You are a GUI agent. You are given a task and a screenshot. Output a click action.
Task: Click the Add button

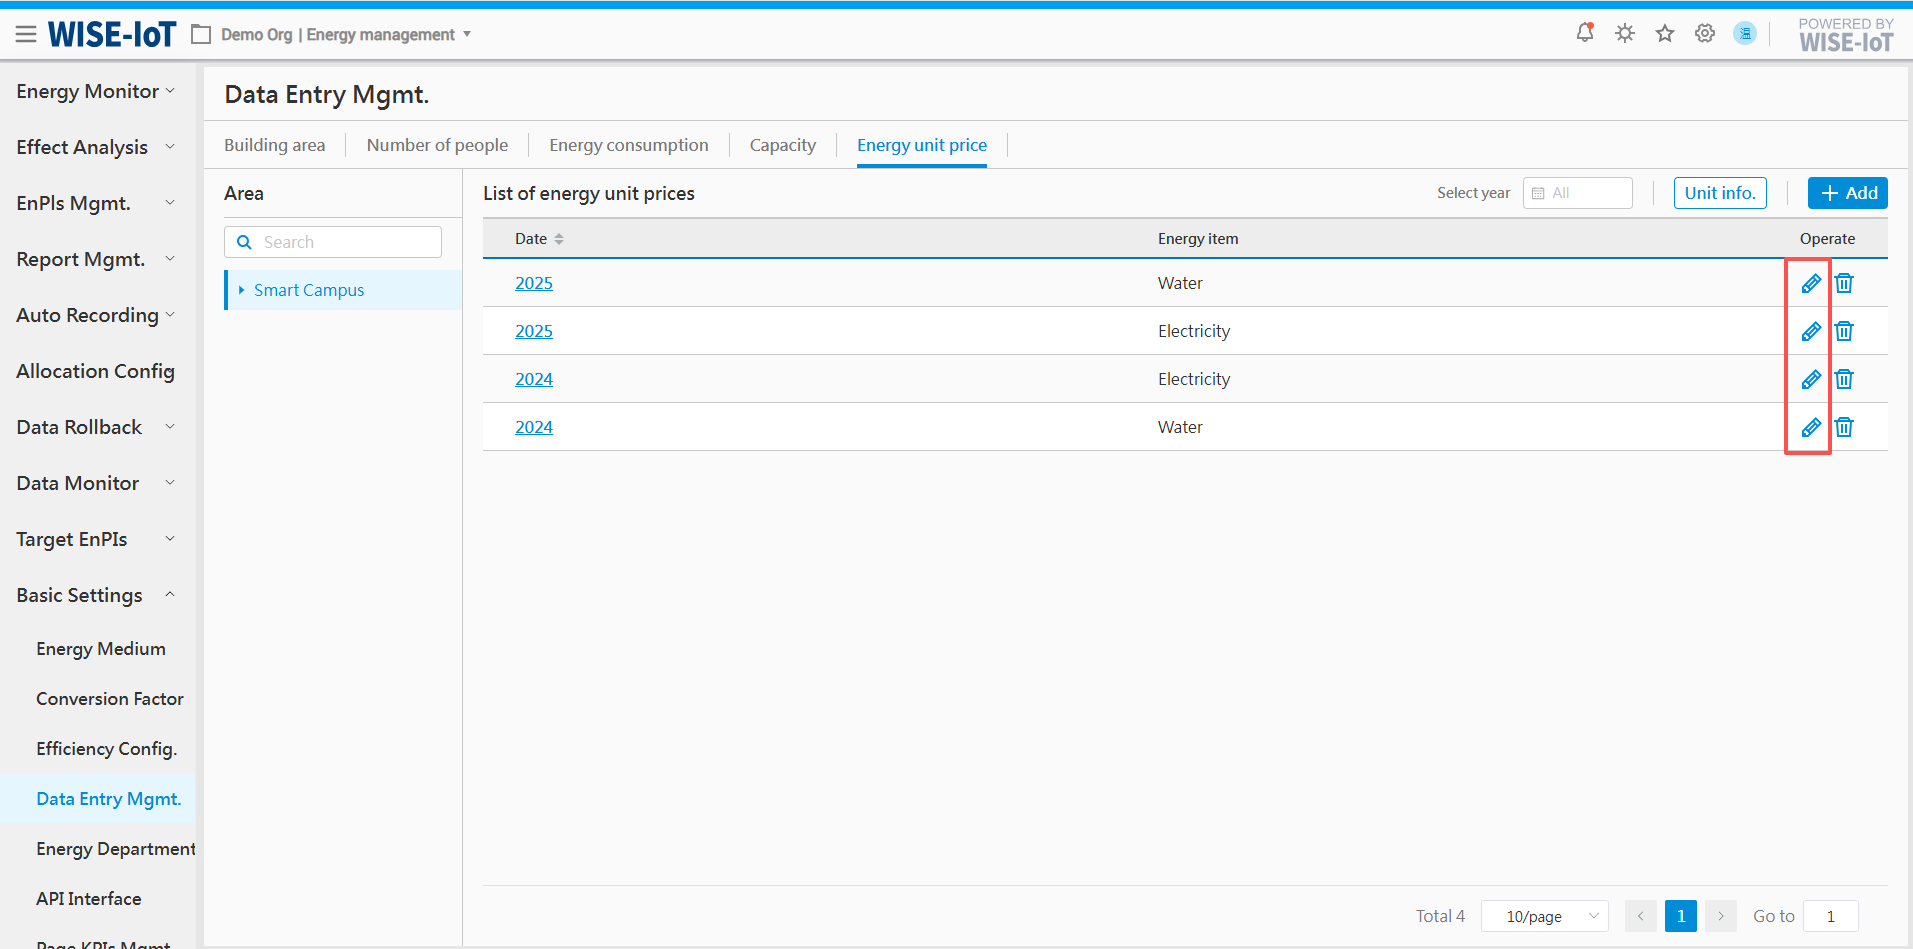click(1847, 193)
